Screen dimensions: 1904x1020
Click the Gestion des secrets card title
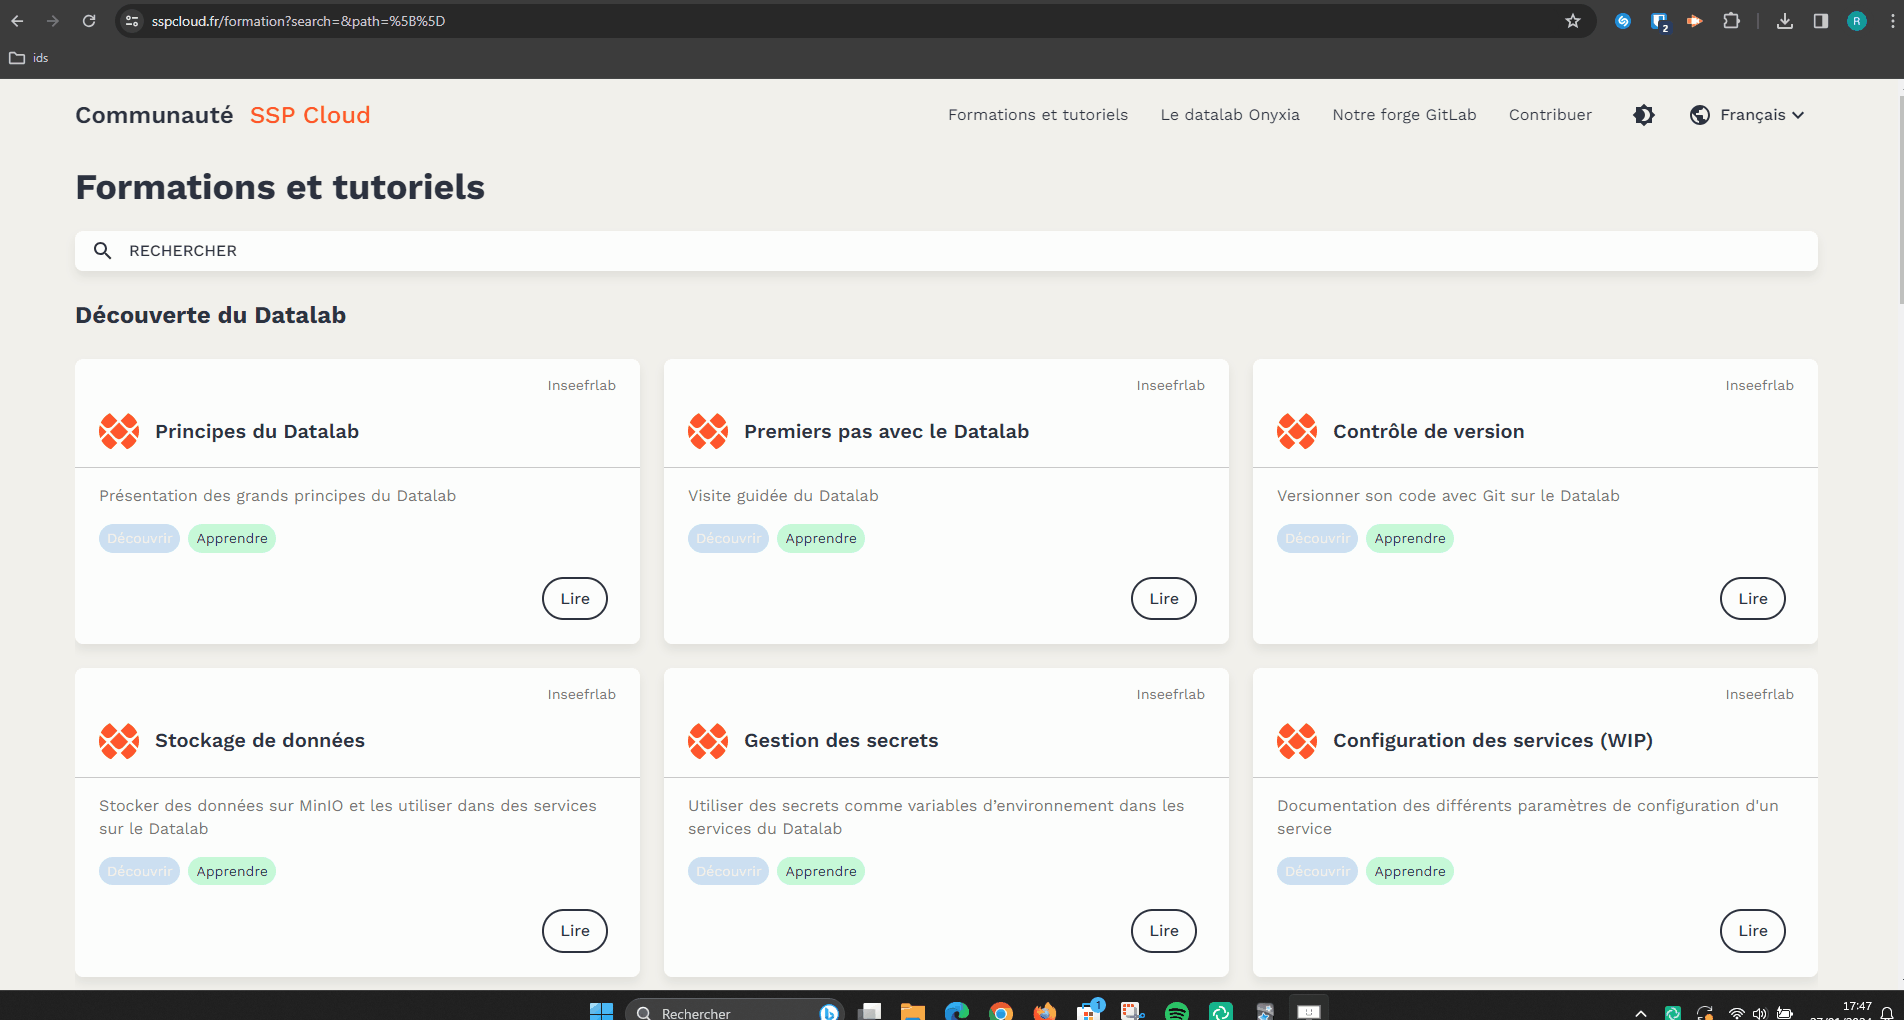coord(841,741)
